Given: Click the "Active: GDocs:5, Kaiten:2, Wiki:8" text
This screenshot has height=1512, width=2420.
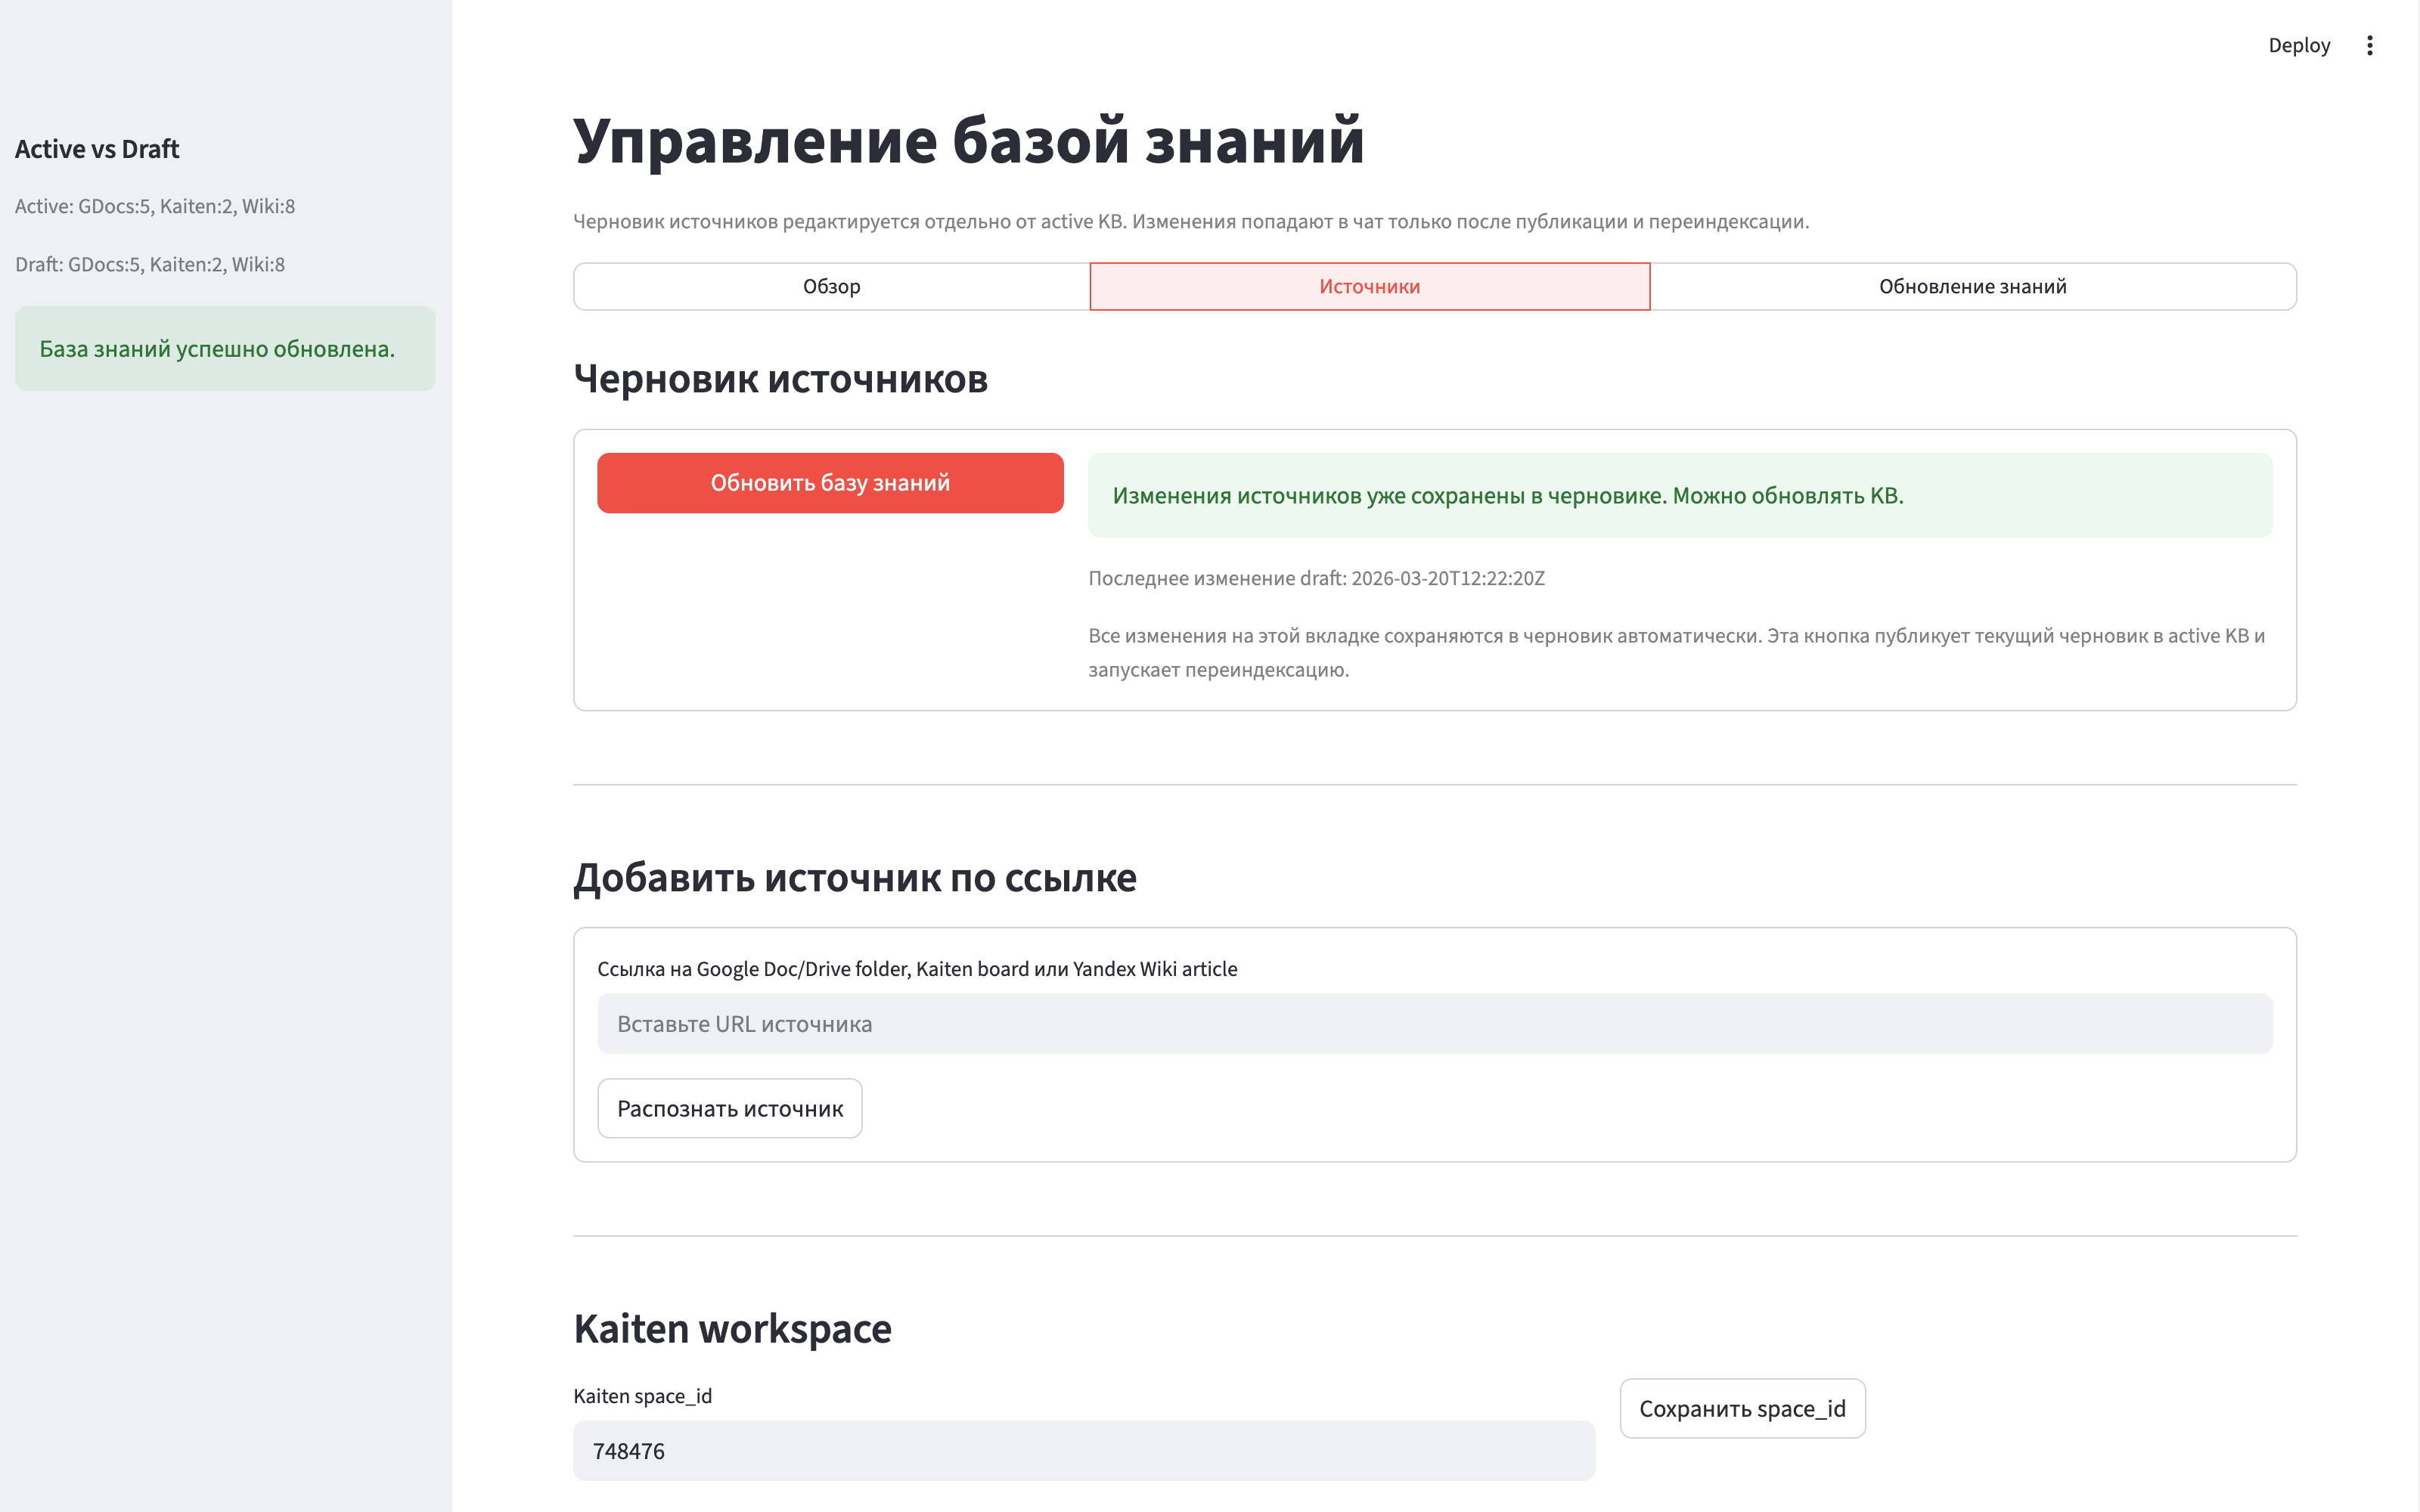Looking at the screenshot, I should click(156, 206).
